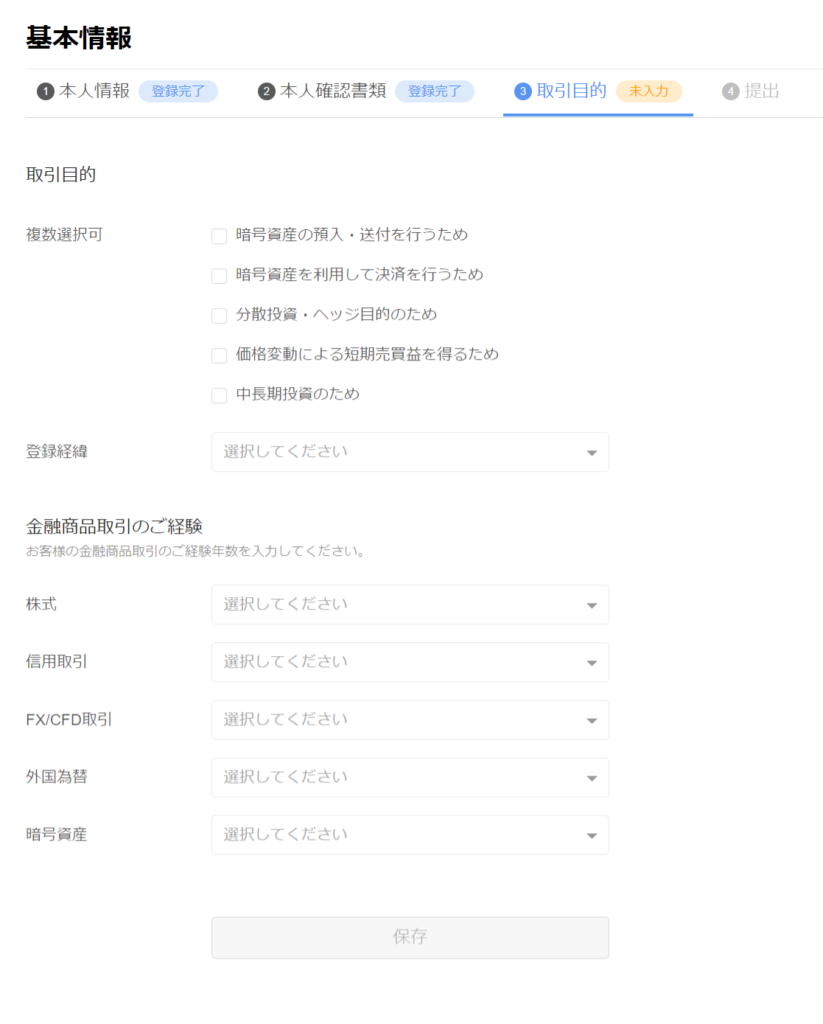Go to the 本人確認書類 step tab
The width and height of the screenshot is (823, 1024).
pos(366,91)
